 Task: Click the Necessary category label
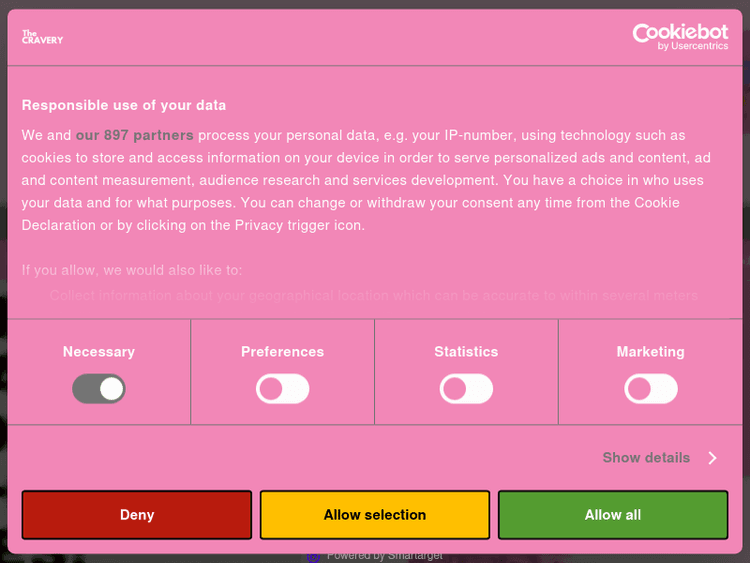tap(98, 352)
